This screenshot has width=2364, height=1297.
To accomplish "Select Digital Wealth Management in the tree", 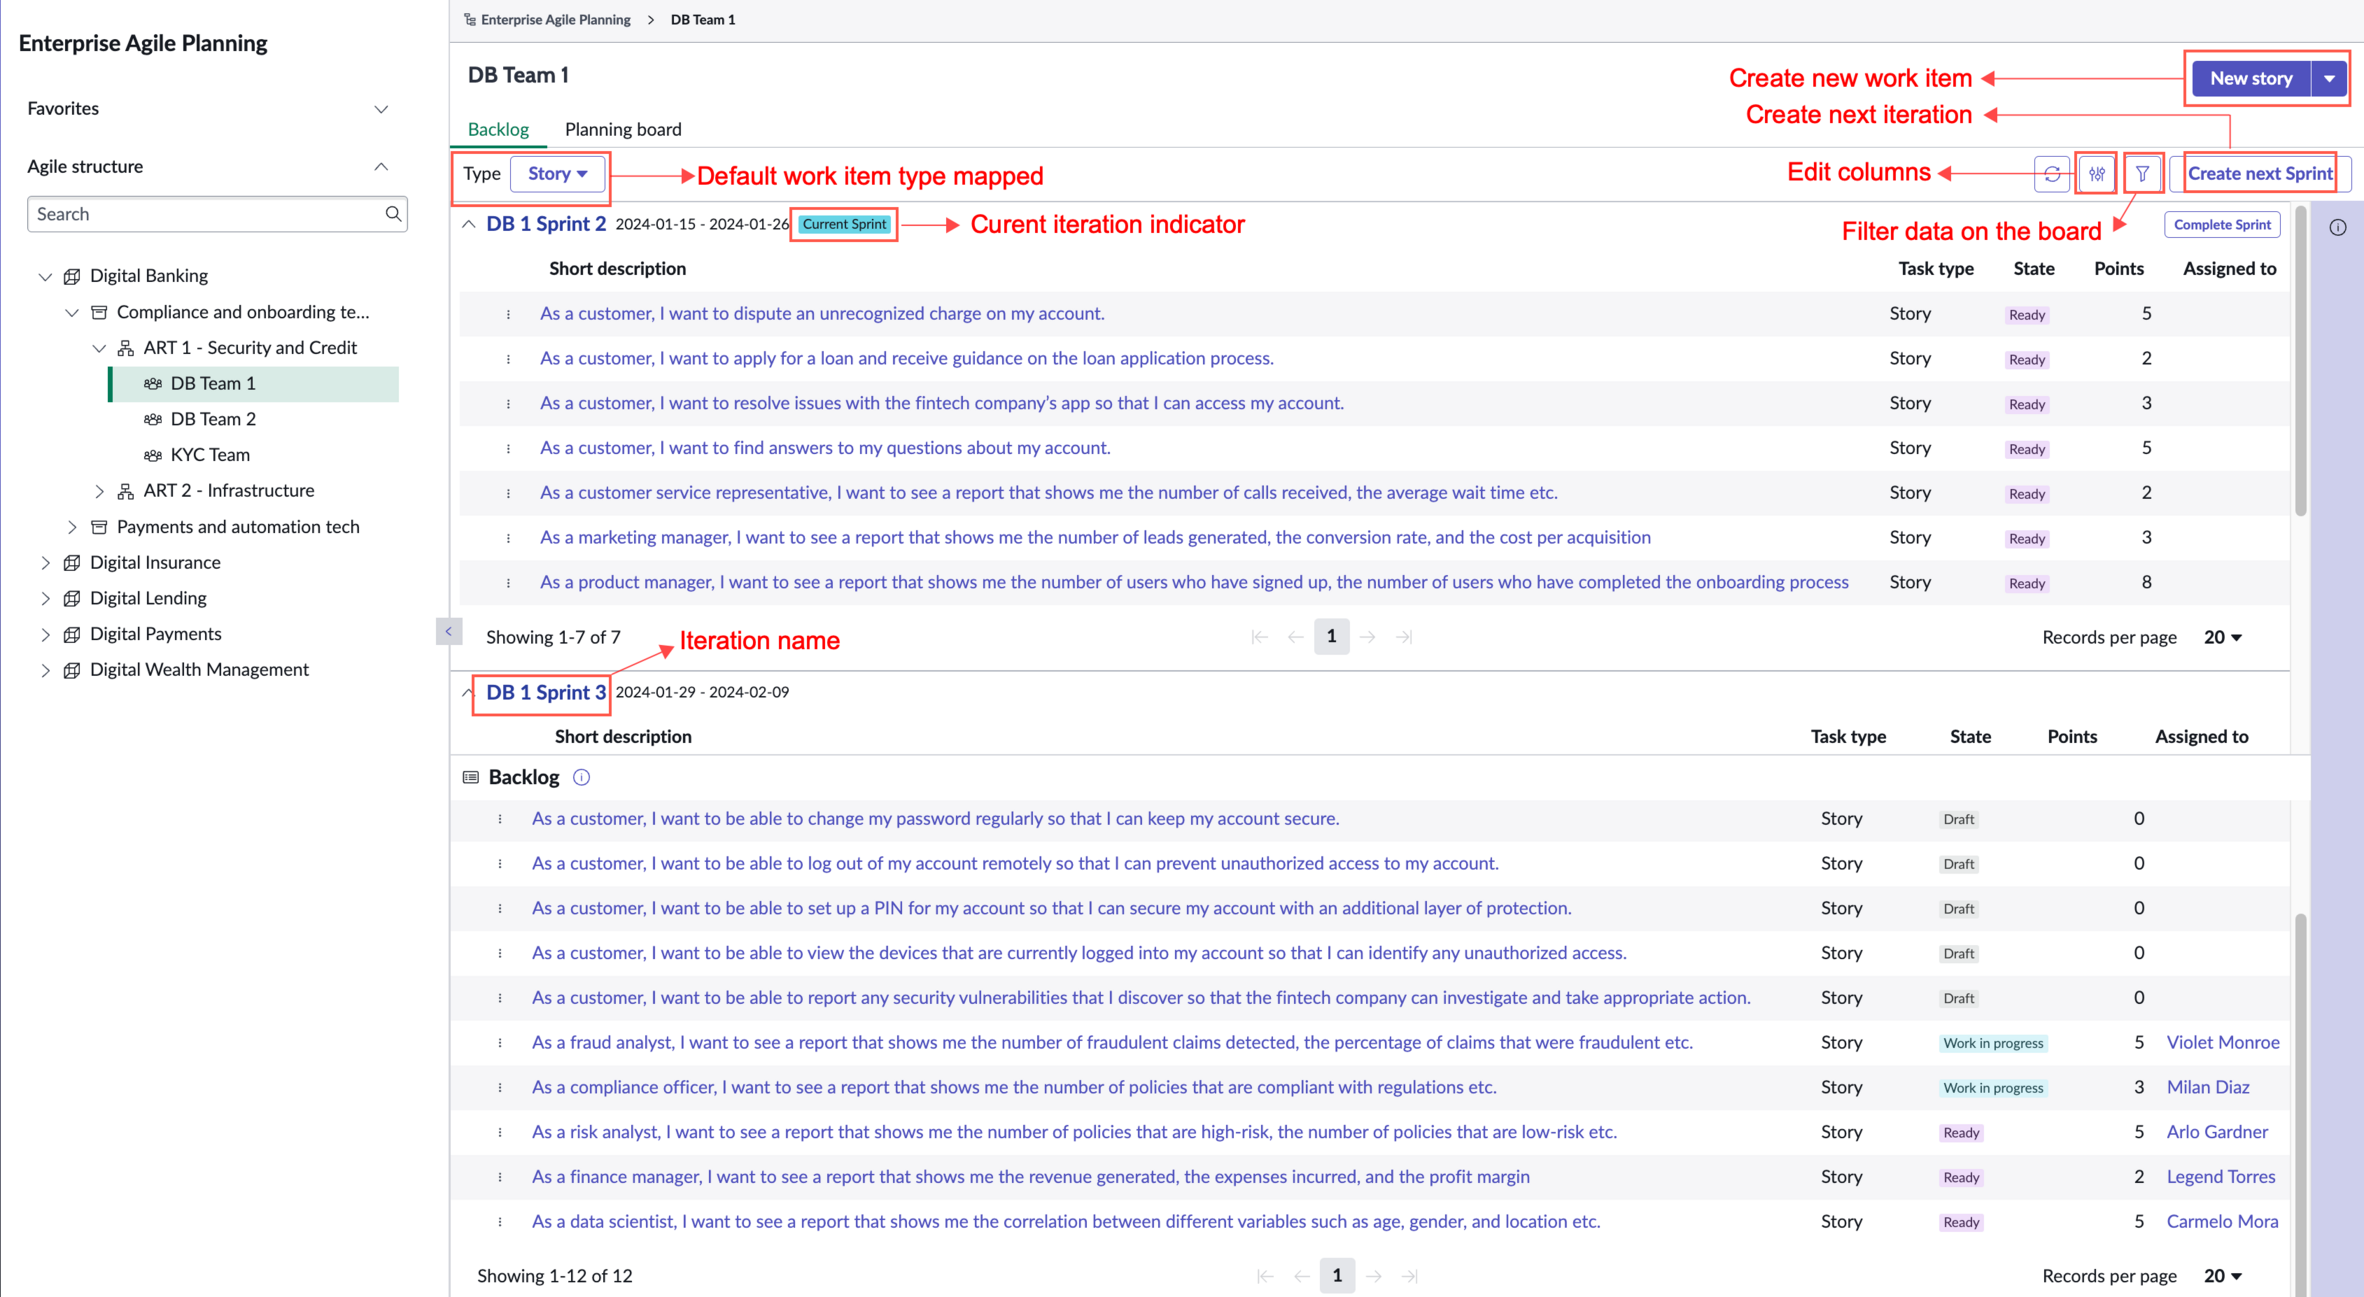I will pos(199,669).
